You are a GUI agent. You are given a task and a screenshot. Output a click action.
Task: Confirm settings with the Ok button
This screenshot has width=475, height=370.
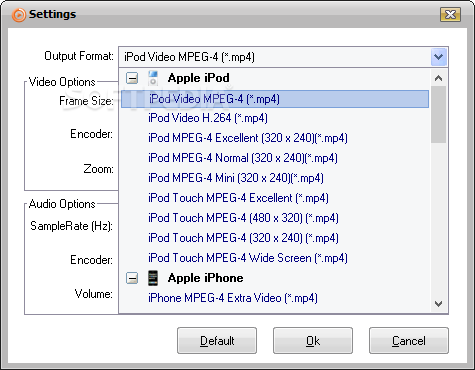pos(313,341)
